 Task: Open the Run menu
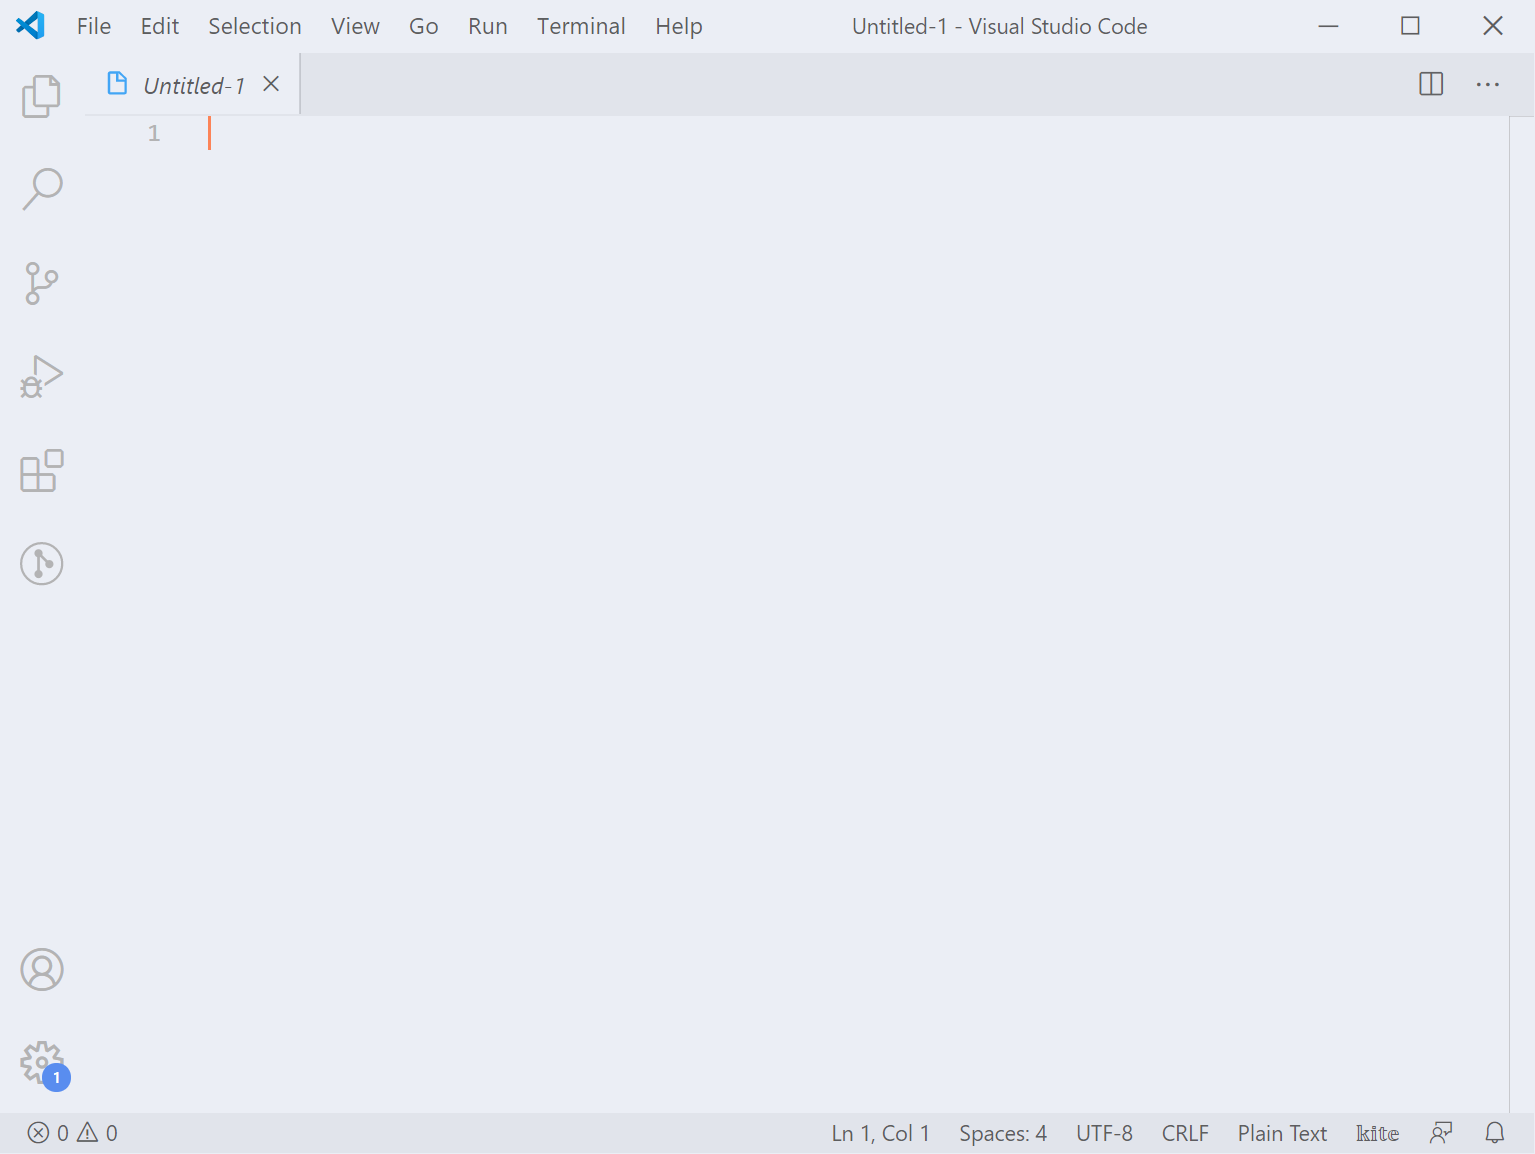pyautogui.click(x=488, y=26)
